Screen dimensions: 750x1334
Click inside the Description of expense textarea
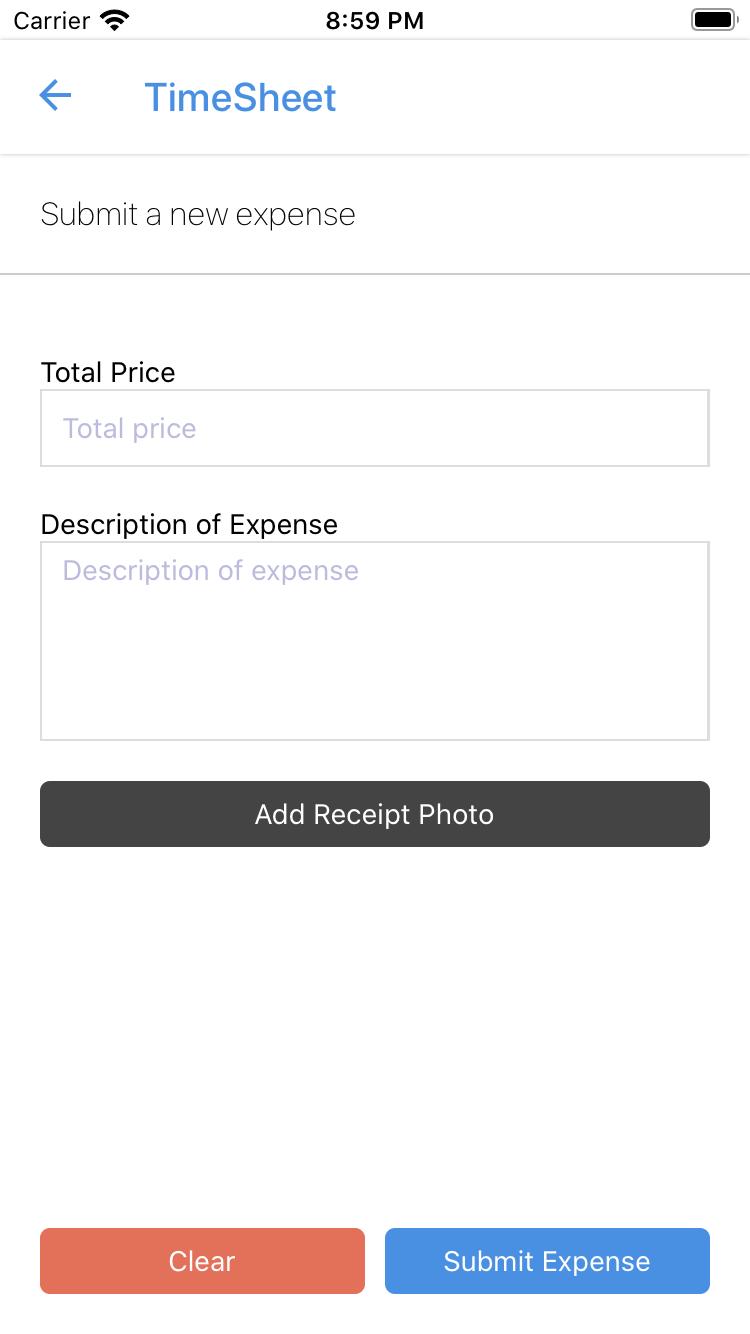pos(374,640)
